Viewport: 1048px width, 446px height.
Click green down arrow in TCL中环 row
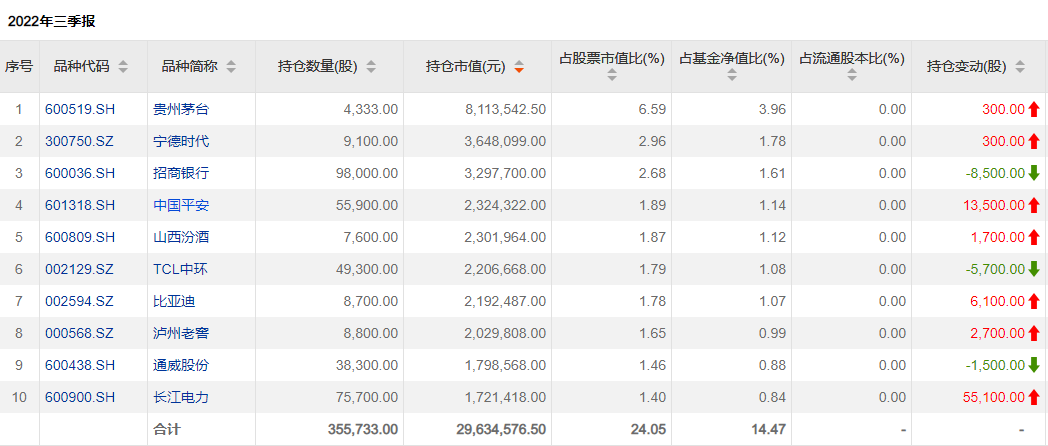click(1034, 269)
